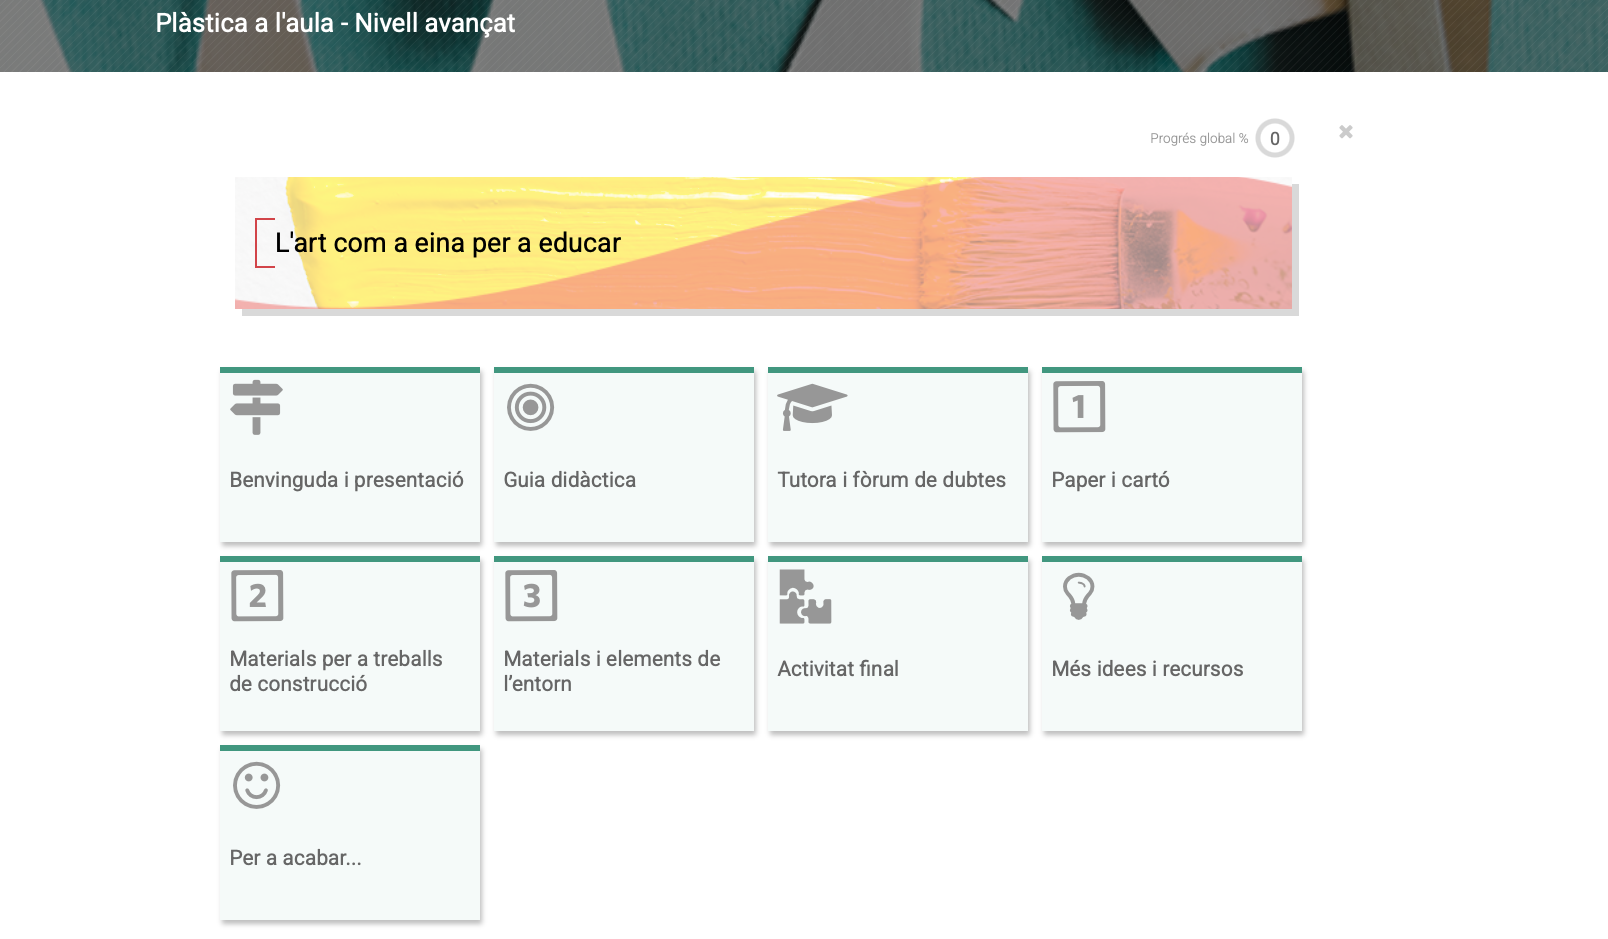Open Més idees i recursos
The width and height of the screenshot is (1608, 939).
point(1147,669)
